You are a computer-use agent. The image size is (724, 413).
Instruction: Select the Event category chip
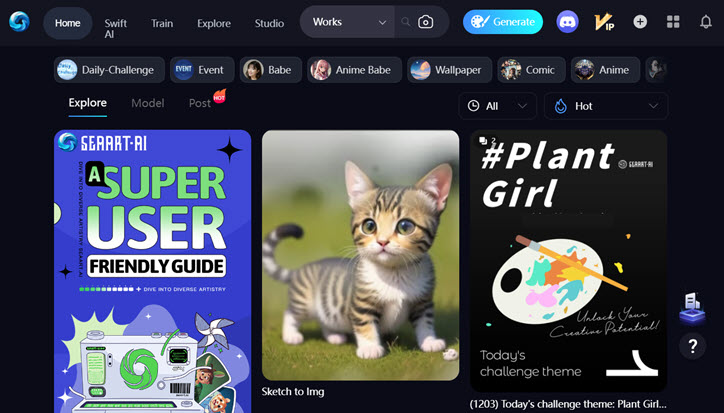[202, 70]
